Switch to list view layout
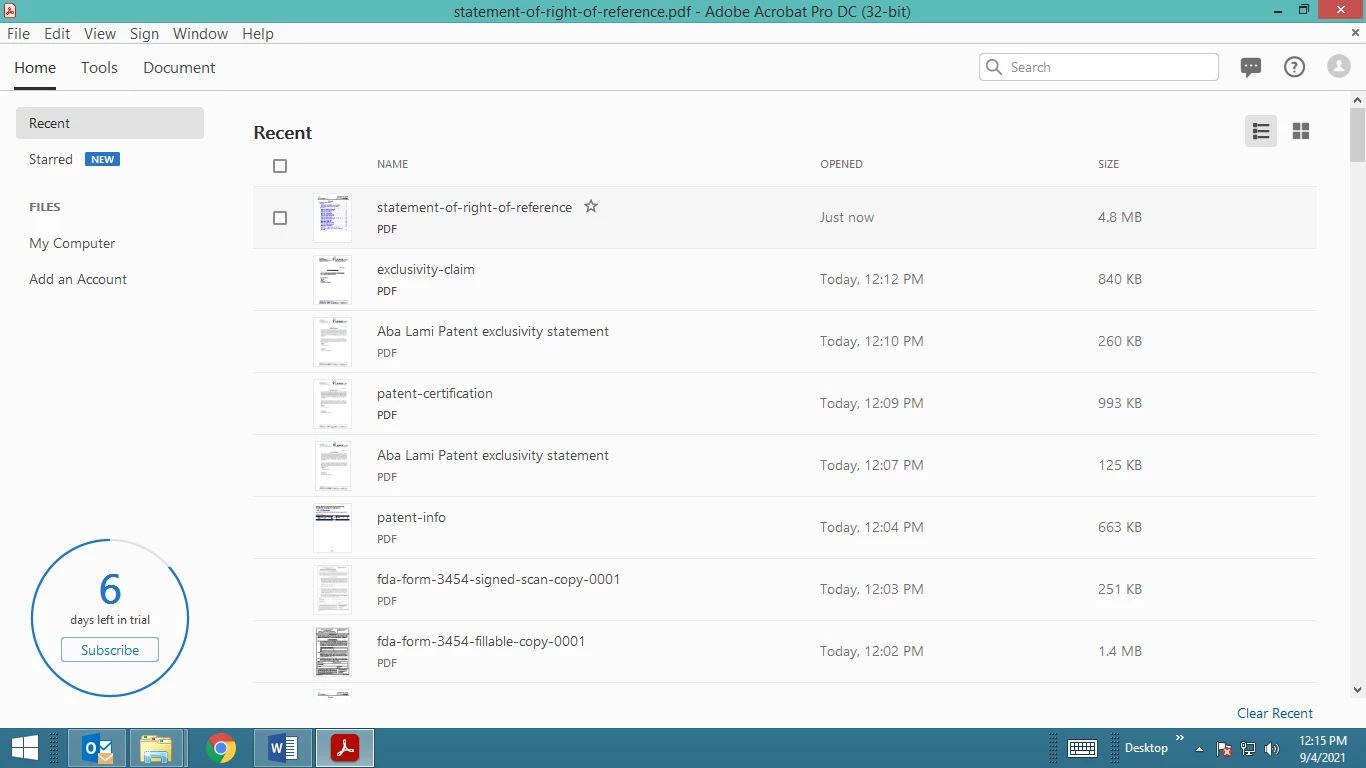This screenshot has width=1366, height=768. pyautogui.click(x=1261, y=131)
